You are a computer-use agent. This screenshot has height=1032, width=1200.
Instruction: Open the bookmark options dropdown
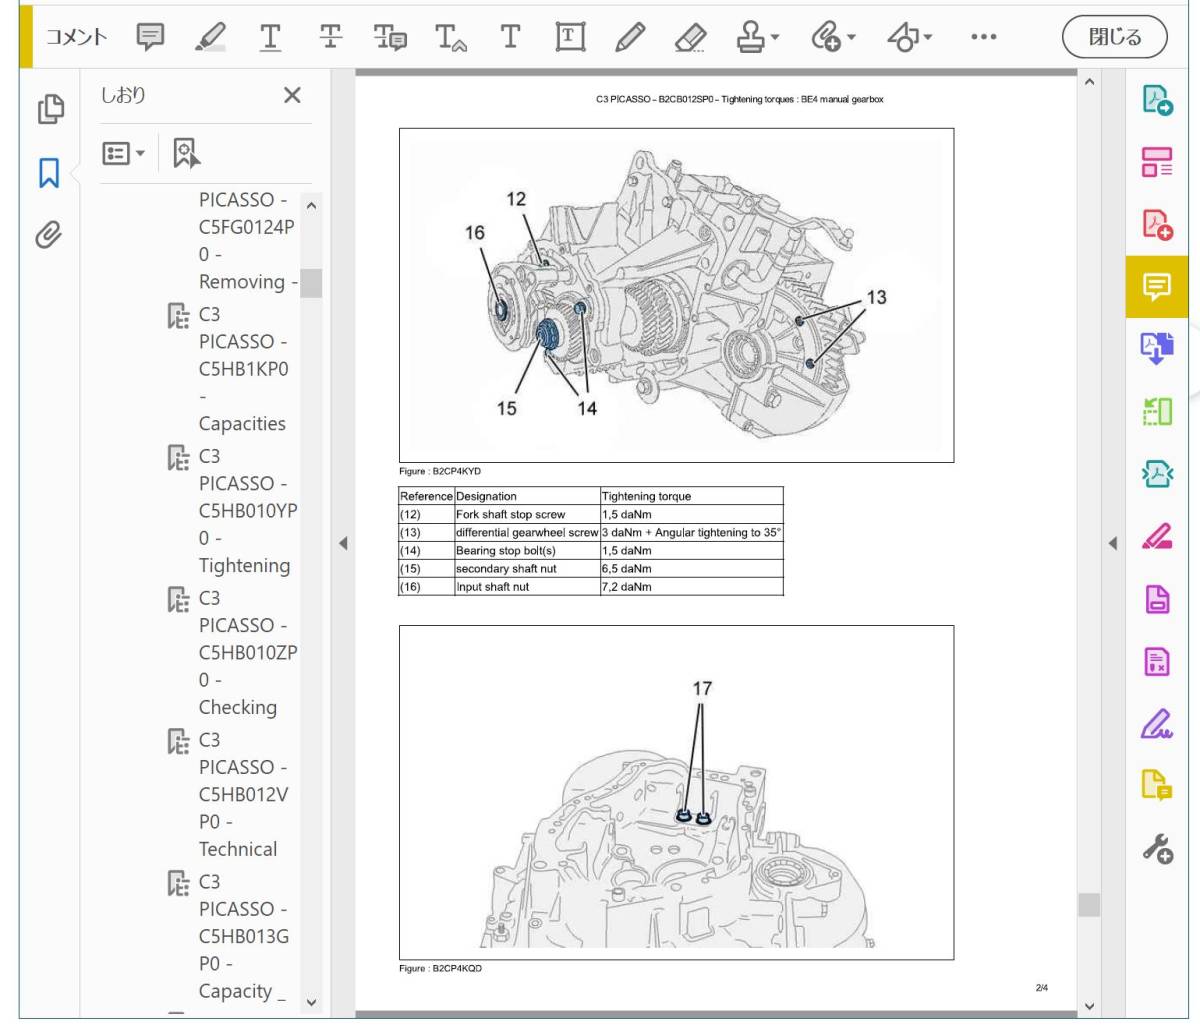124,153
